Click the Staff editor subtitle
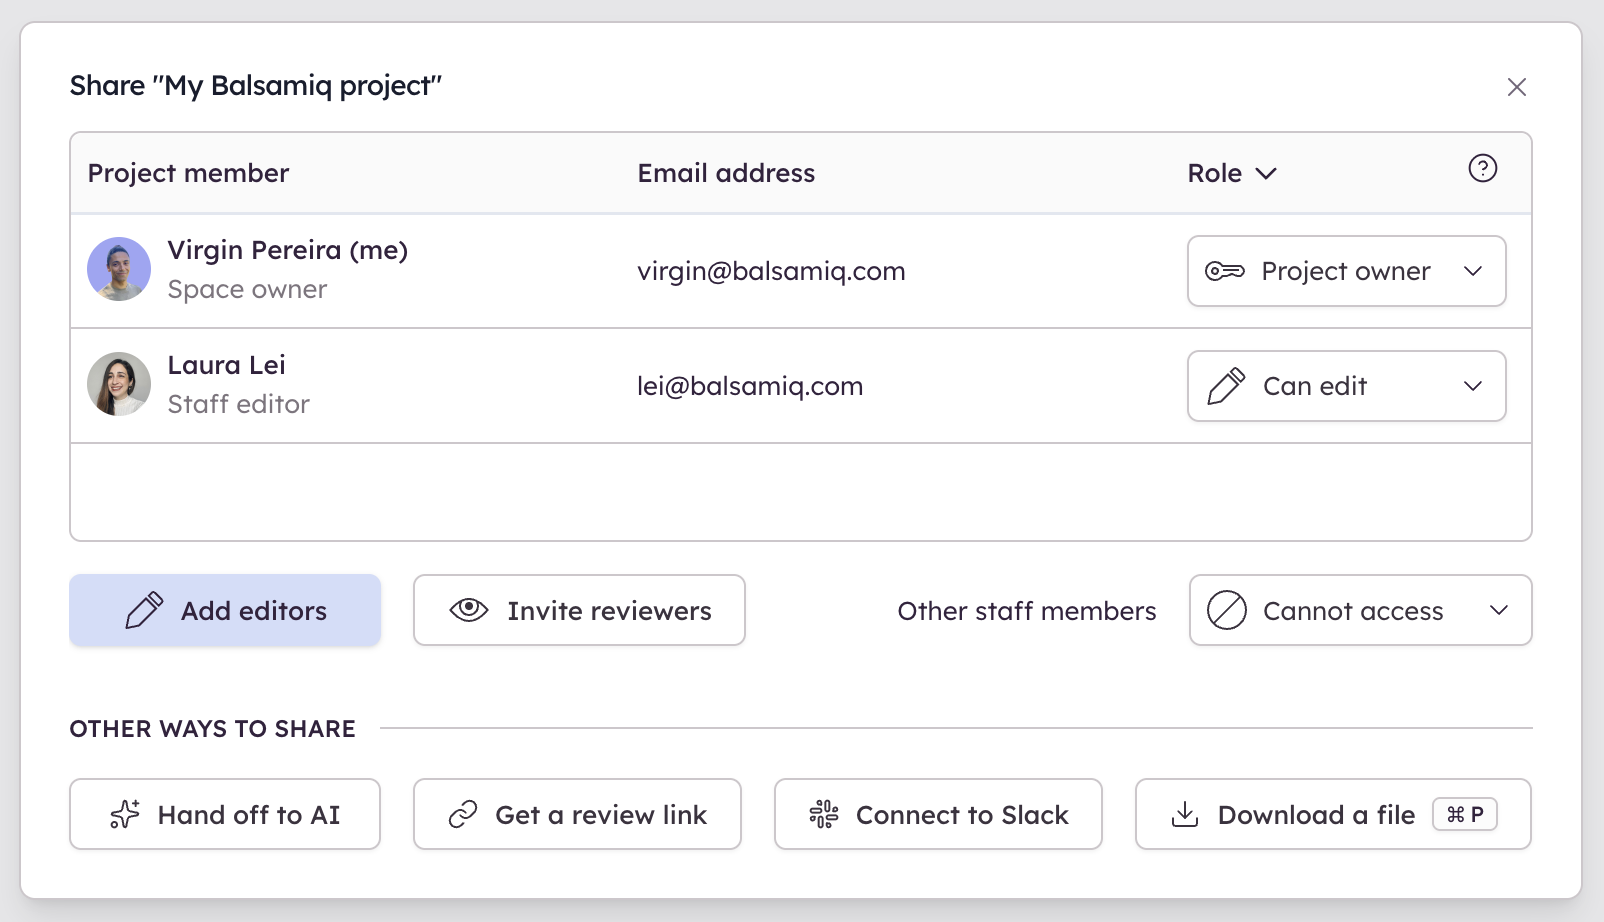 point(238,404)
